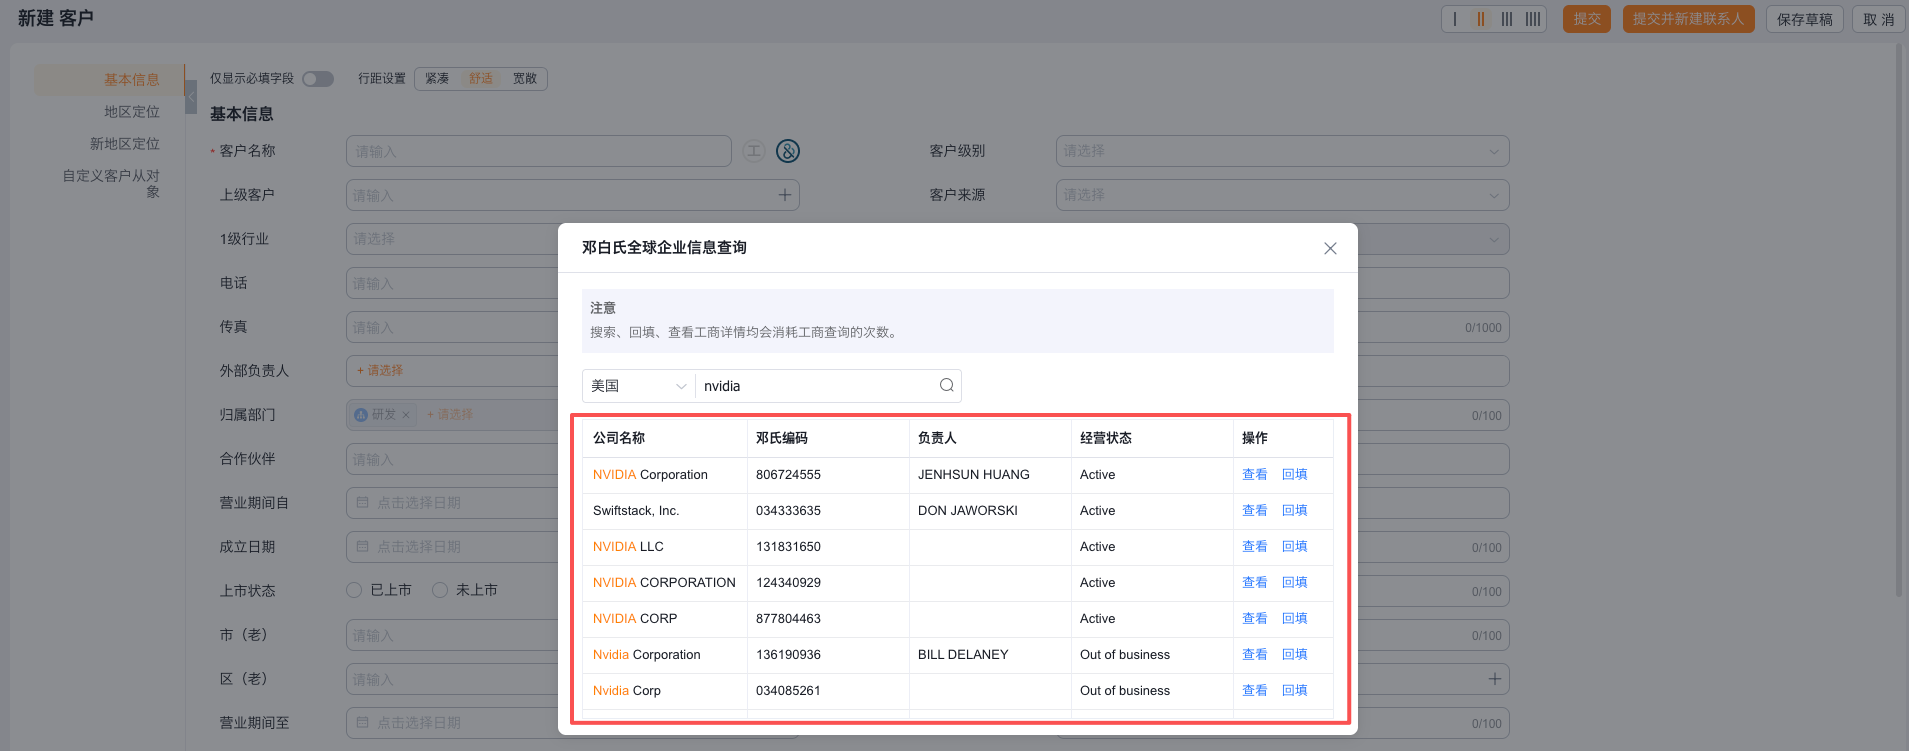The width and height of the screenshot is (1909, 751).
Task: Select the 未上市 radio button
Action: coord(440,590)
